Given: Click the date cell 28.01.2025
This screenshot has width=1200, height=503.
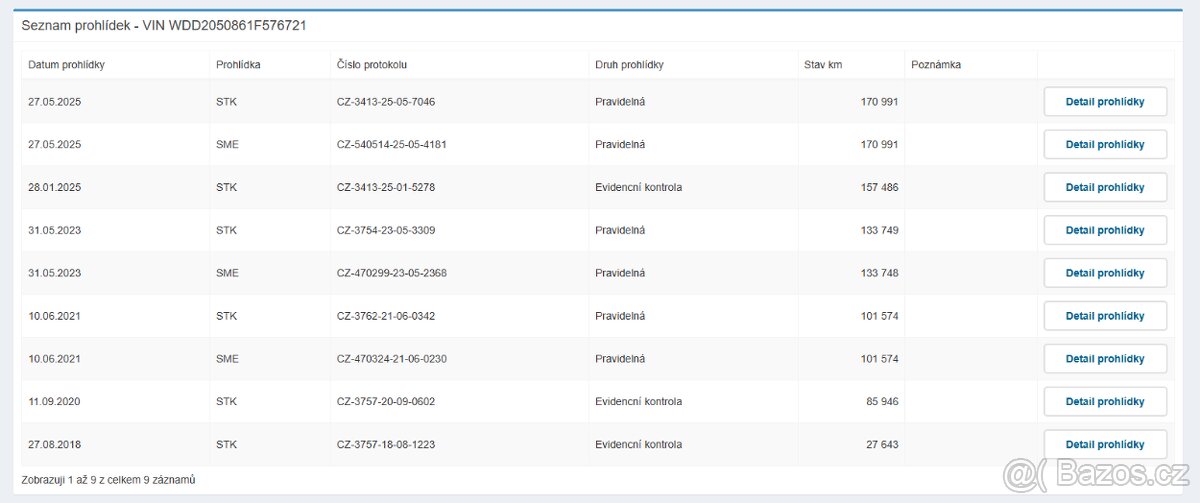Looking at the screenshot, I should tap(55, 187).
